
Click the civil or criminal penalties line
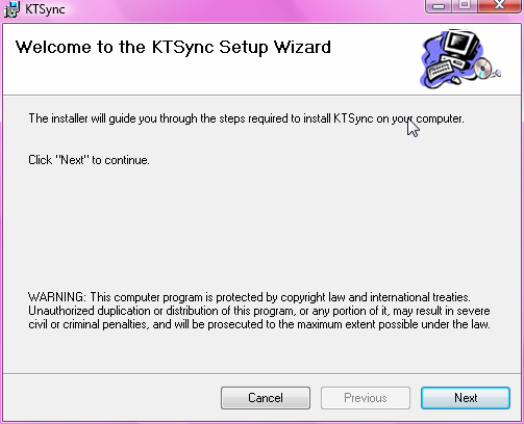pos(259,324)
